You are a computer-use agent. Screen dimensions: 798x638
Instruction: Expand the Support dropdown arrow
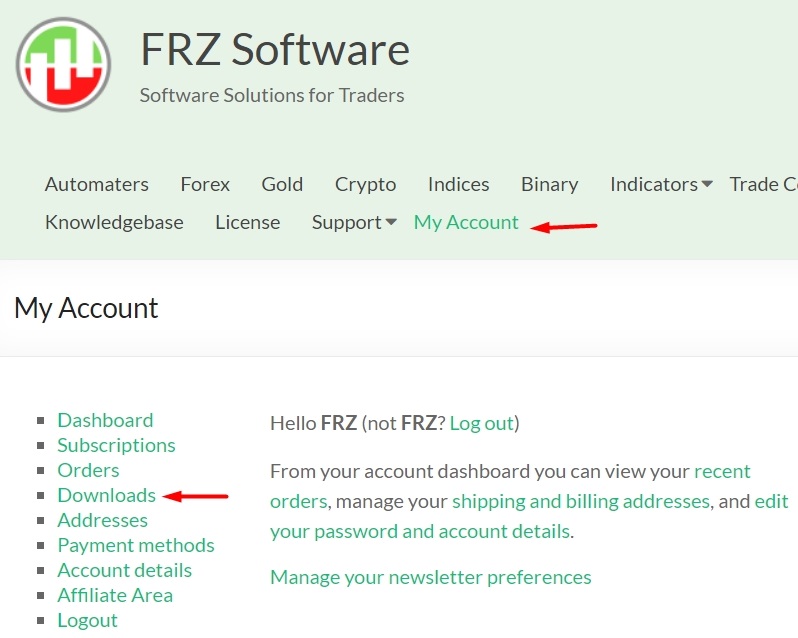391,222
